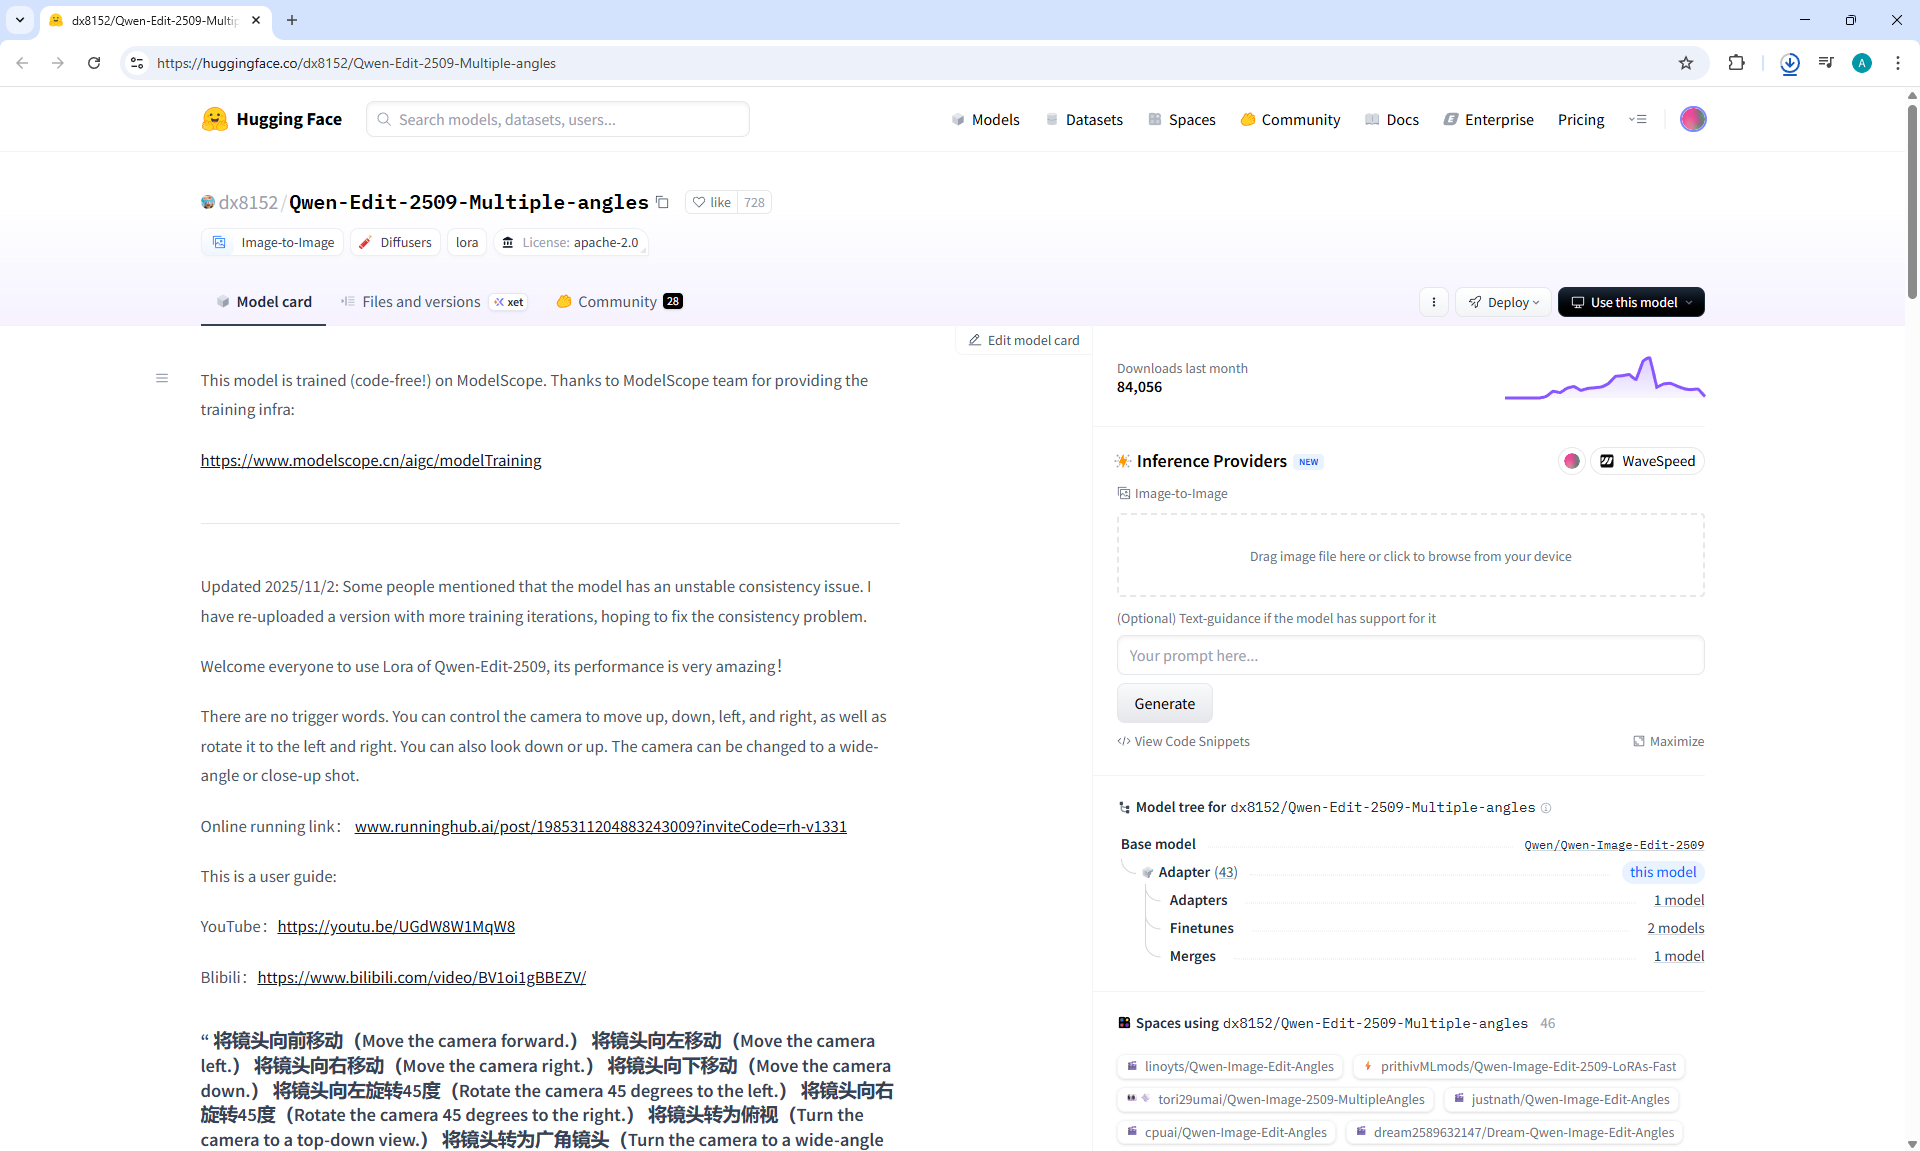Open the three-dot more options menu
This screenshot has height=1151, width=1920.
(1433, 302)
